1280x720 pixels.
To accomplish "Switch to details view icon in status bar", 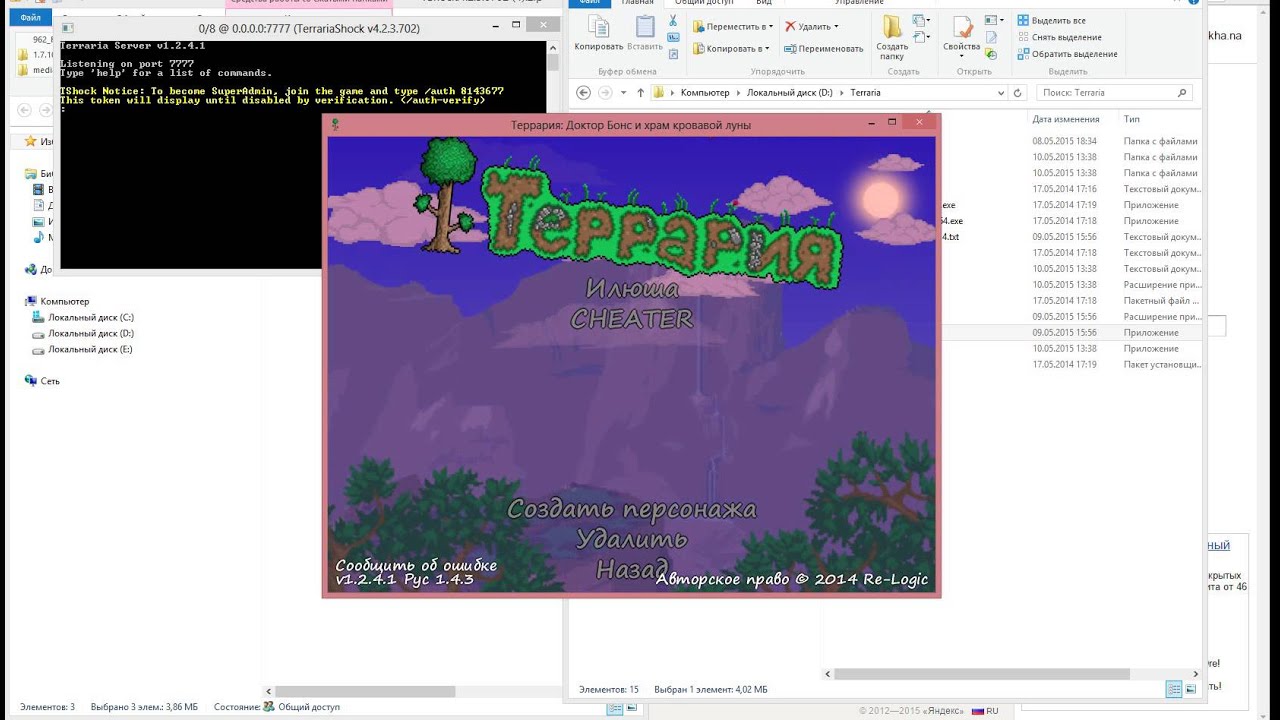I will point(1174,689).
